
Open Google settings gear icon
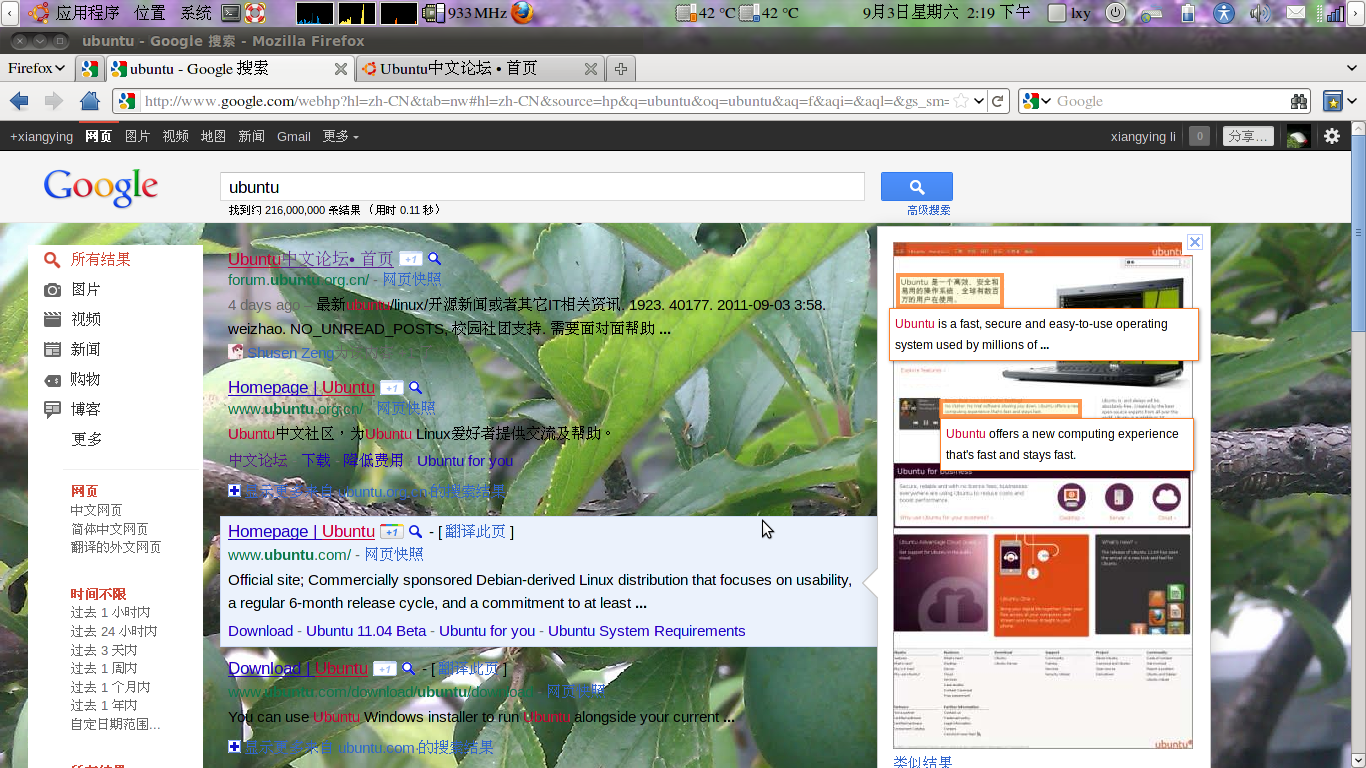(1332, 136)
